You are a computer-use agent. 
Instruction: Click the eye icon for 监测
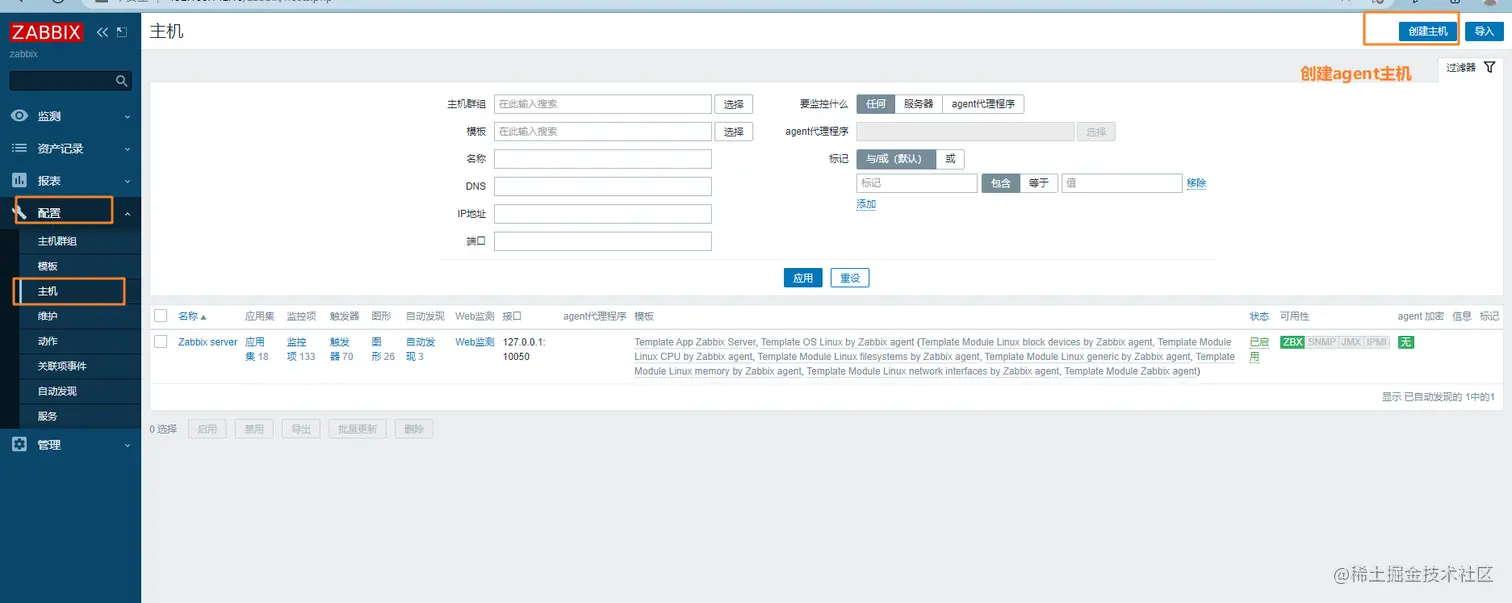tap(19, 116)
